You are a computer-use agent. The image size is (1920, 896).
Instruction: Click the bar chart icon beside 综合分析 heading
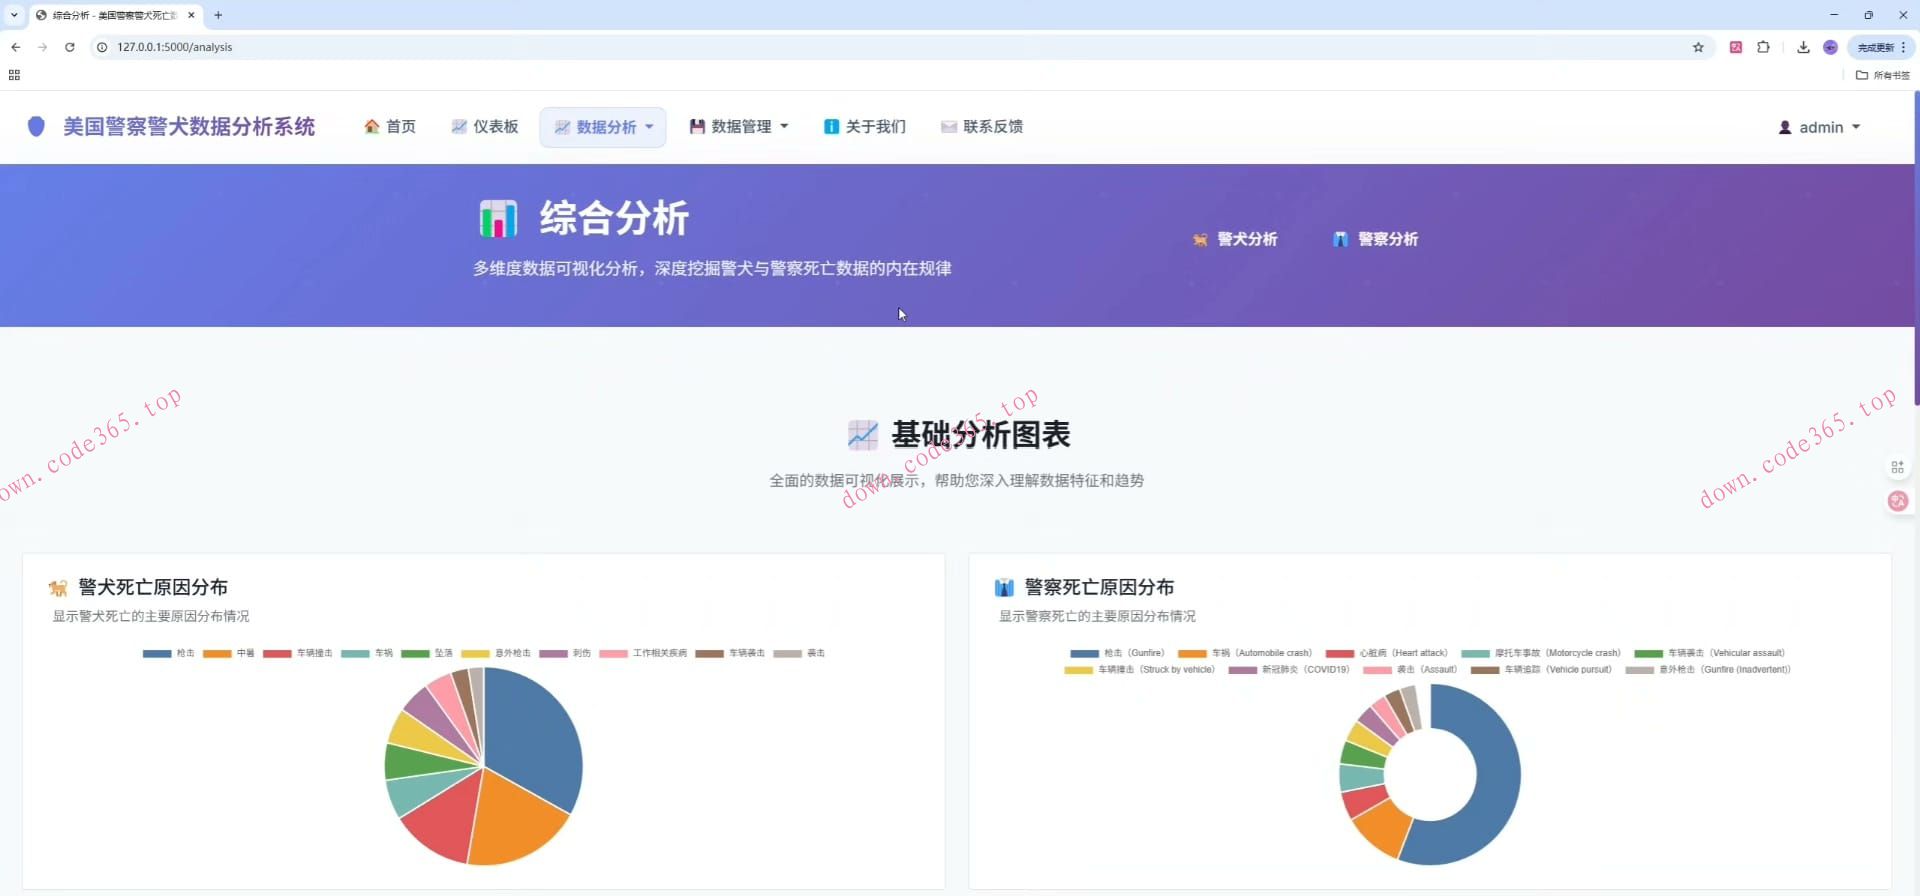(x=498, y=218)
